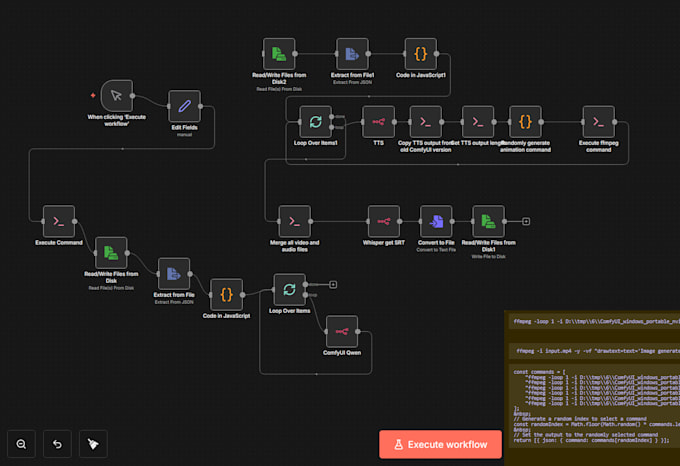Click the Execute workflow button
Viewport: 680px width, 466px height.
pyautogui.click(x=440, y=444)
